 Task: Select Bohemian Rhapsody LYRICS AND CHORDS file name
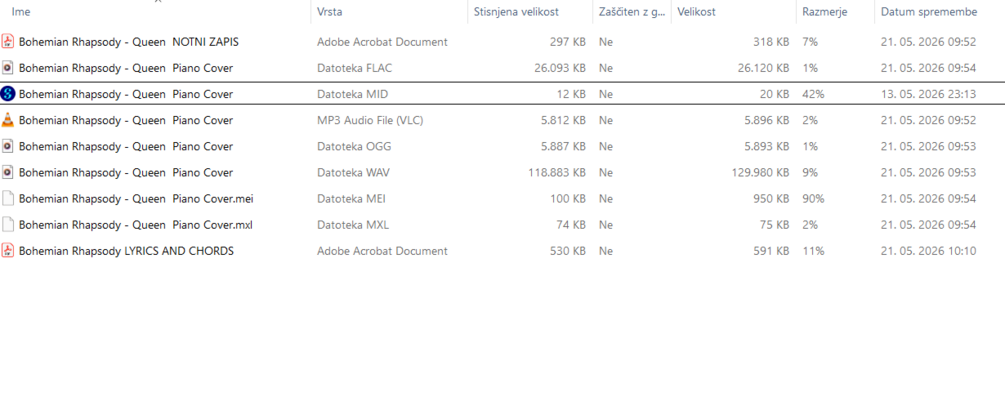[x=126, y=251]
